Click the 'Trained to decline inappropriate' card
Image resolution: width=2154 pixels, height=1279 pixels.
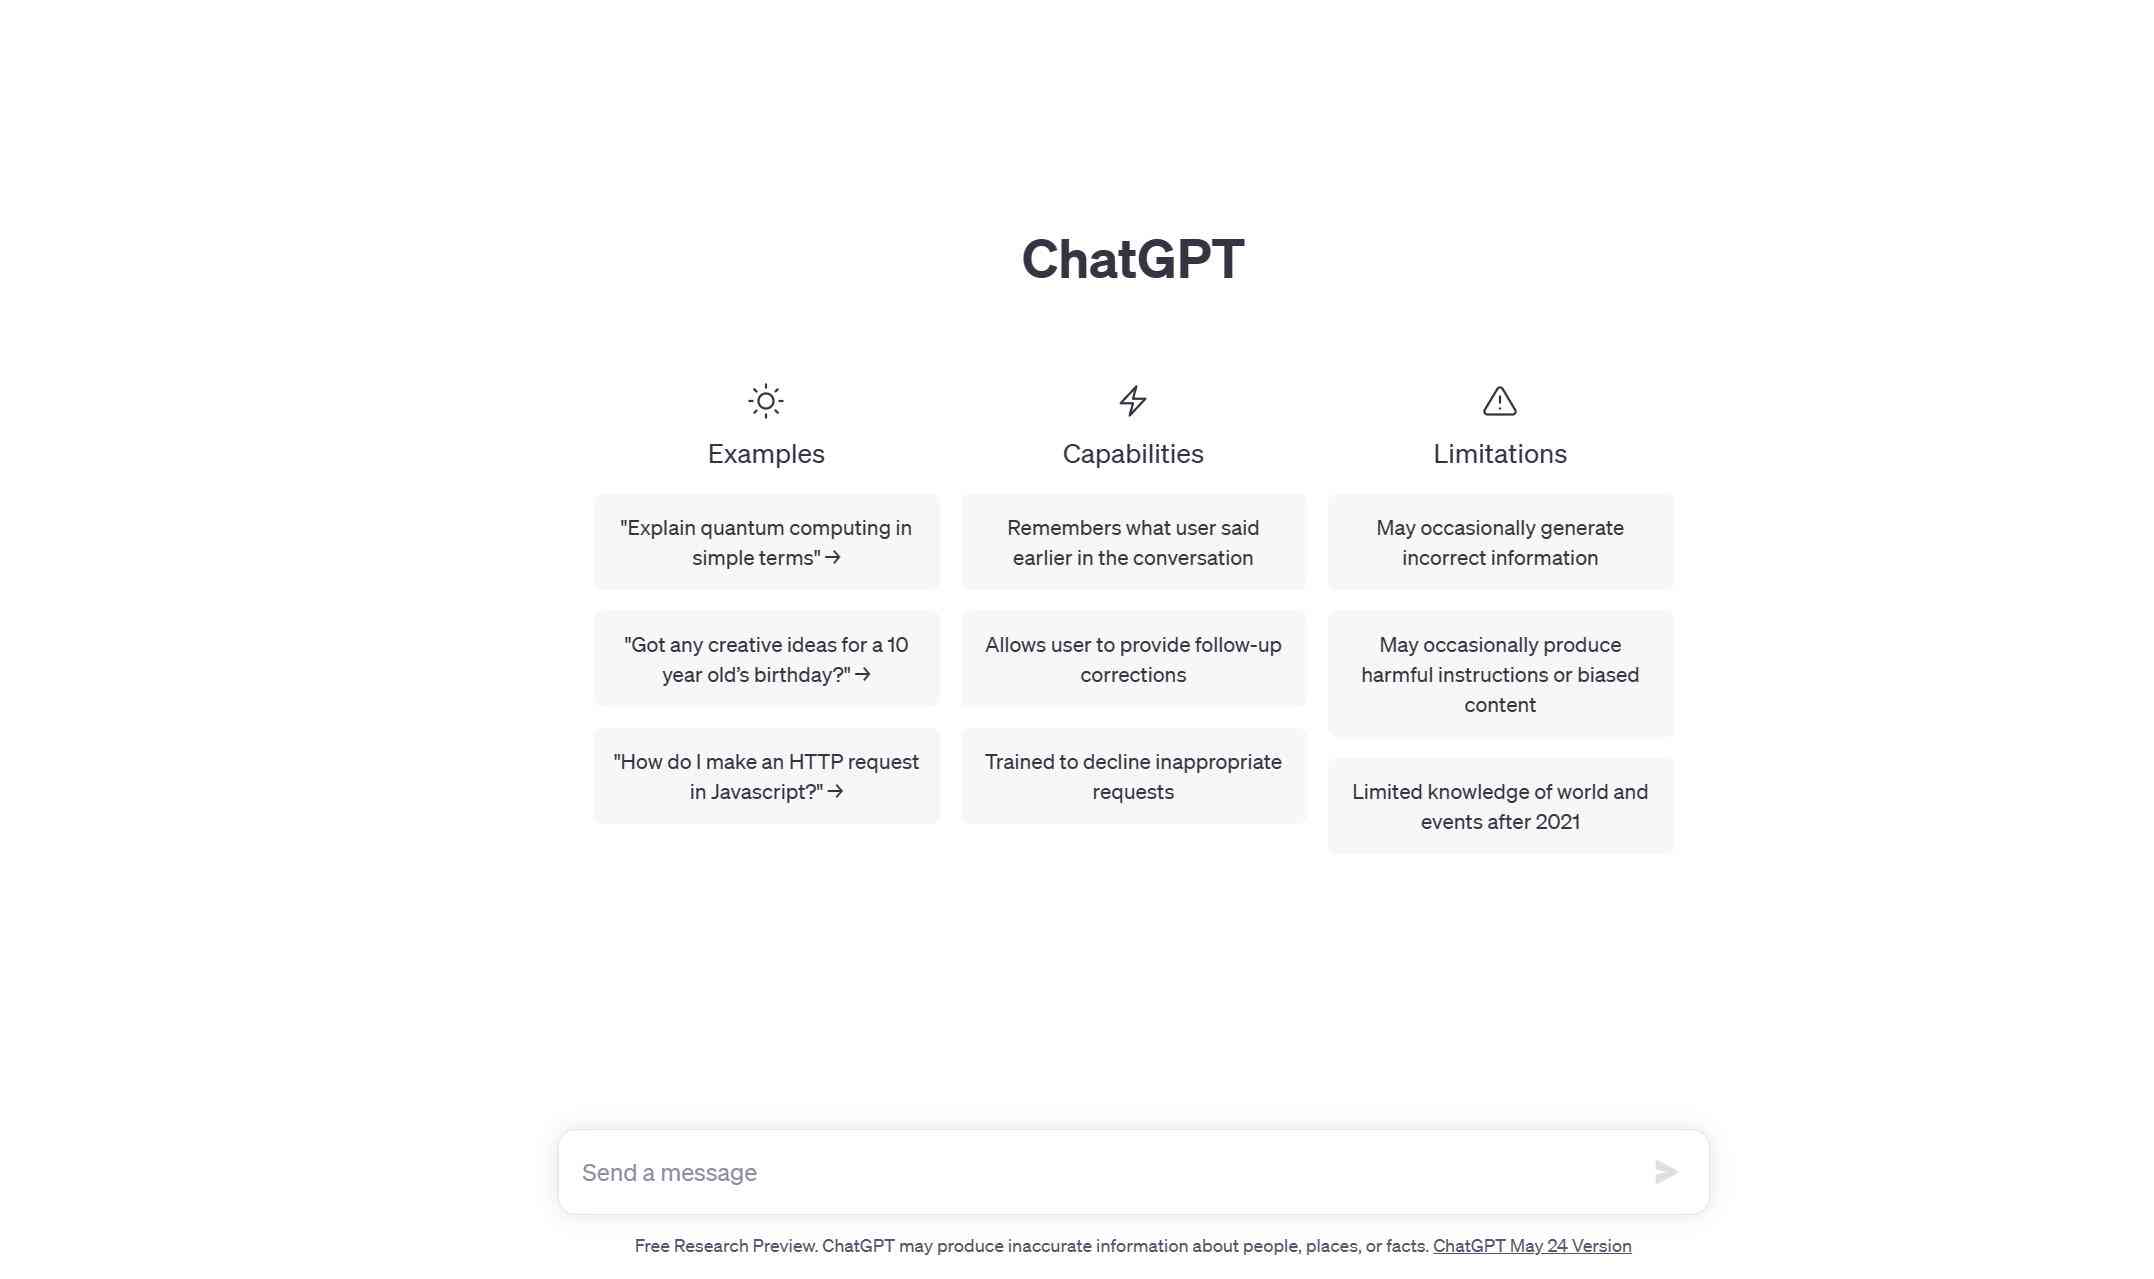point(1133,777)
